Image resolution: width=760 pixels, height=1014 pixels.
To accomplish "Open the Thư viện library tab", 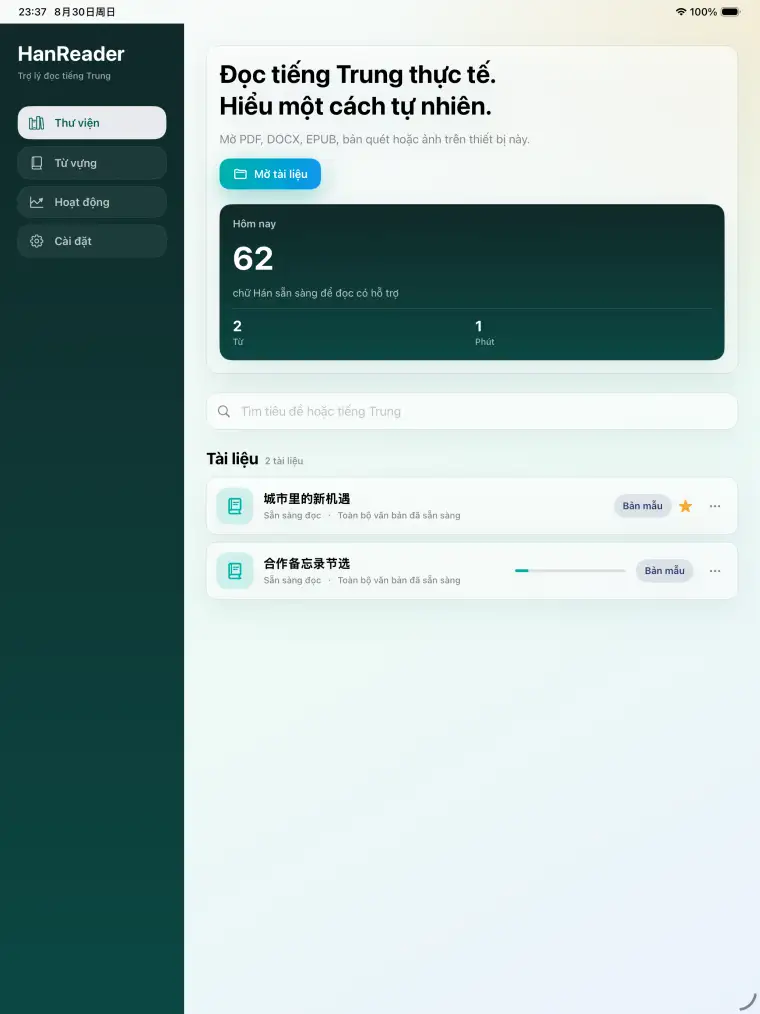I will click(92, 123).
